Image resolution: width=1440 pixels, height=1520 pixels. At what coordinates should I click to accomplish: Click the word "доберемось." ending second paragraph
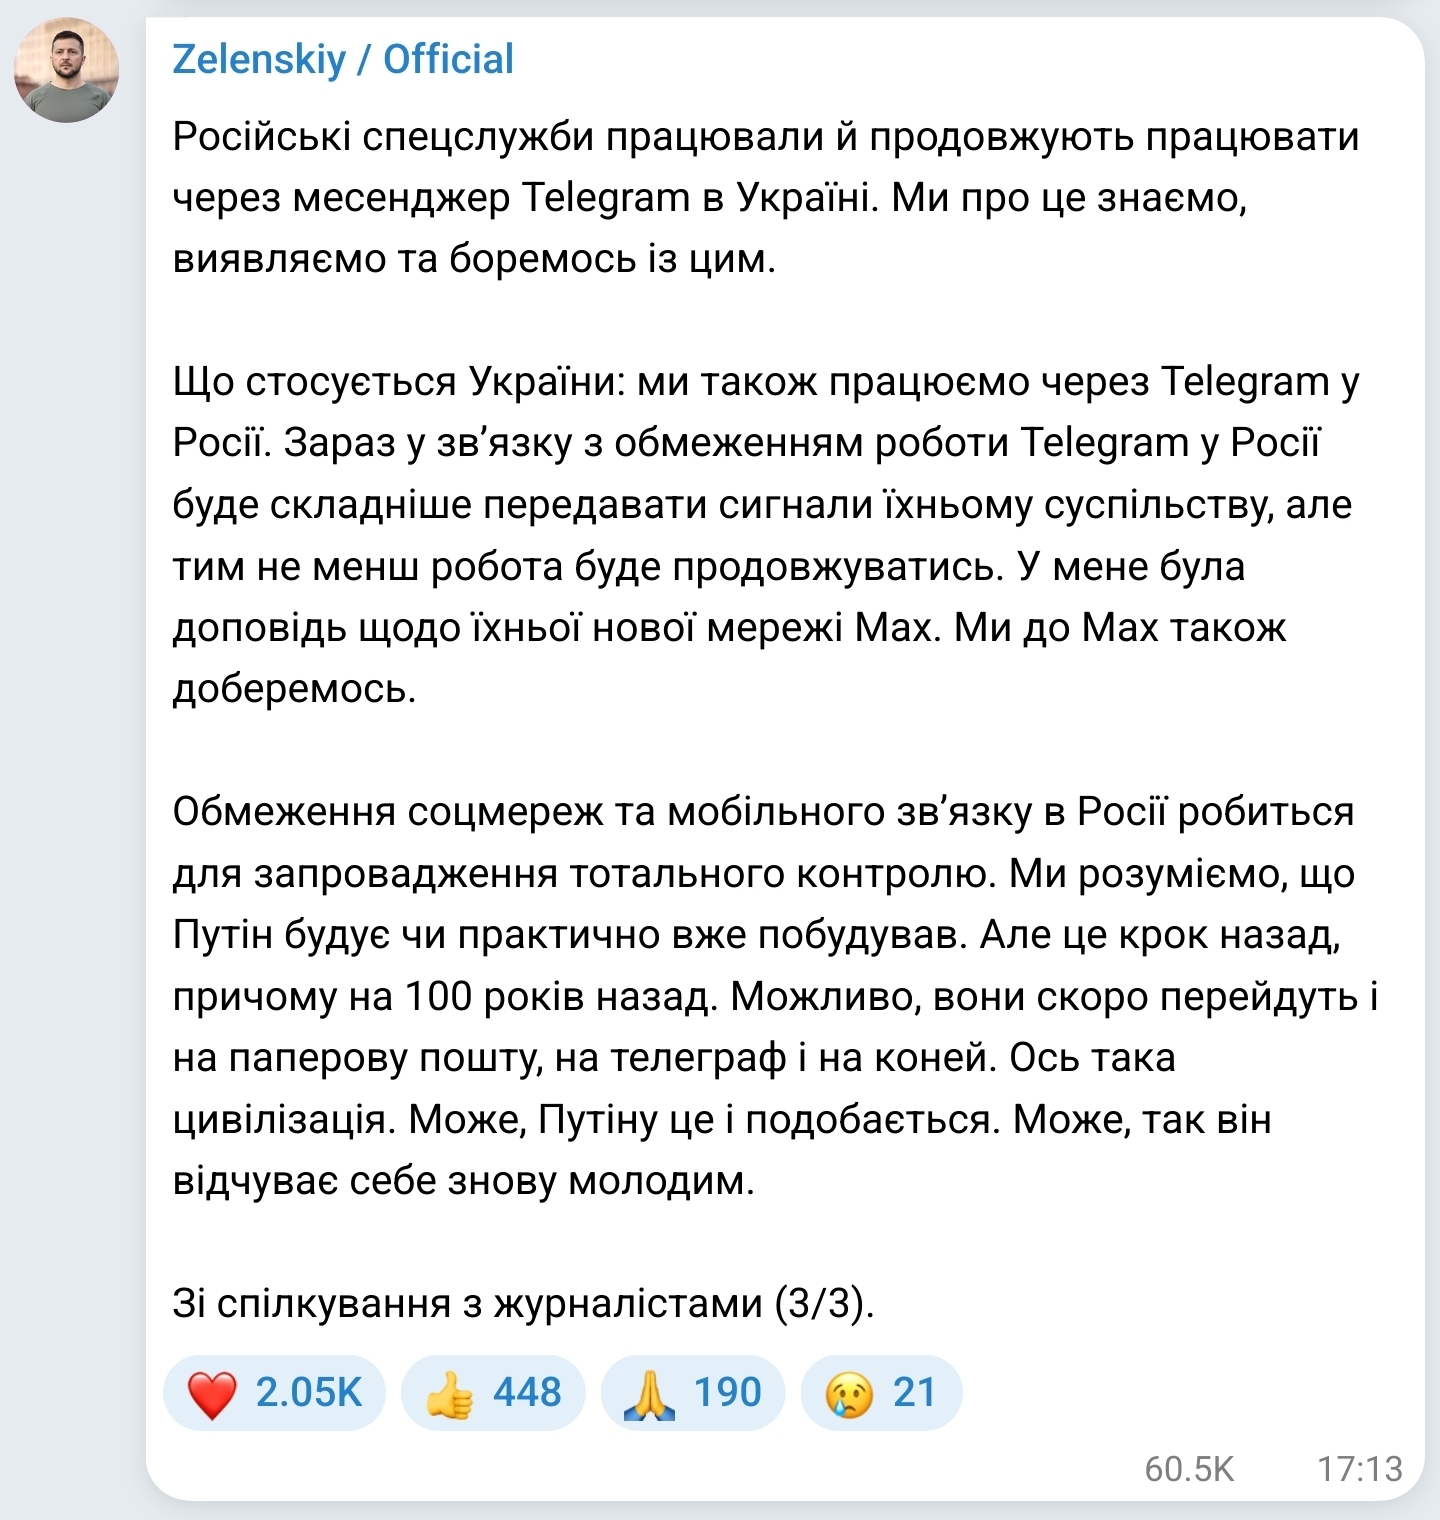pyautogui.click(x=294, y=689)
